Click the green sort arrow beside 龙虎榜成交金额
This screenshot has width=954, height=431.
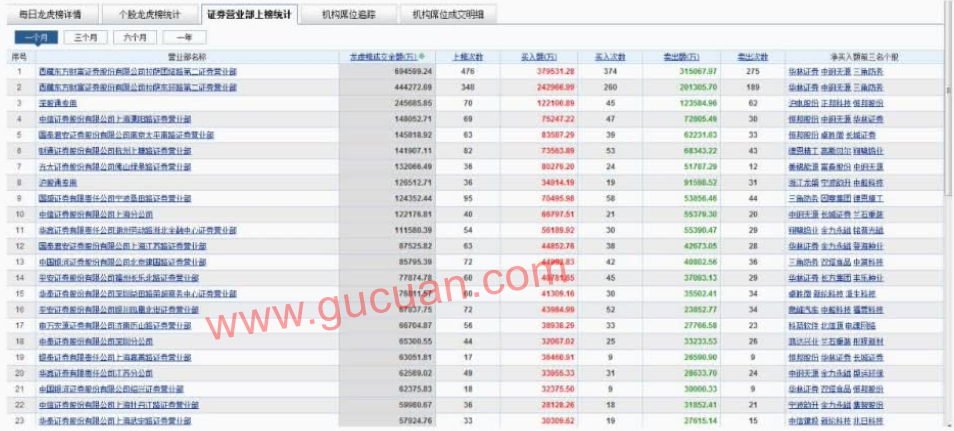point(422,57)
